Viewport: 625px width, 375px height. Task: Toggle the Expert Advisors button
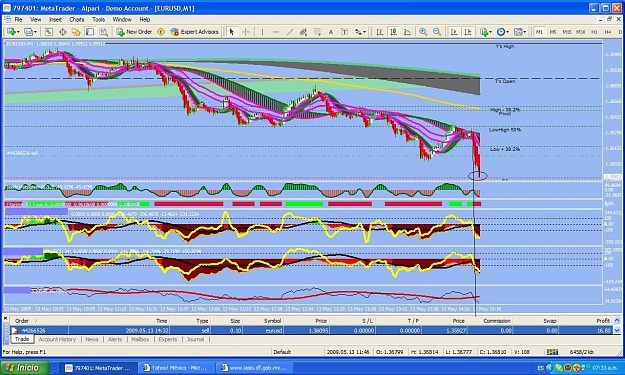[195, 32]
